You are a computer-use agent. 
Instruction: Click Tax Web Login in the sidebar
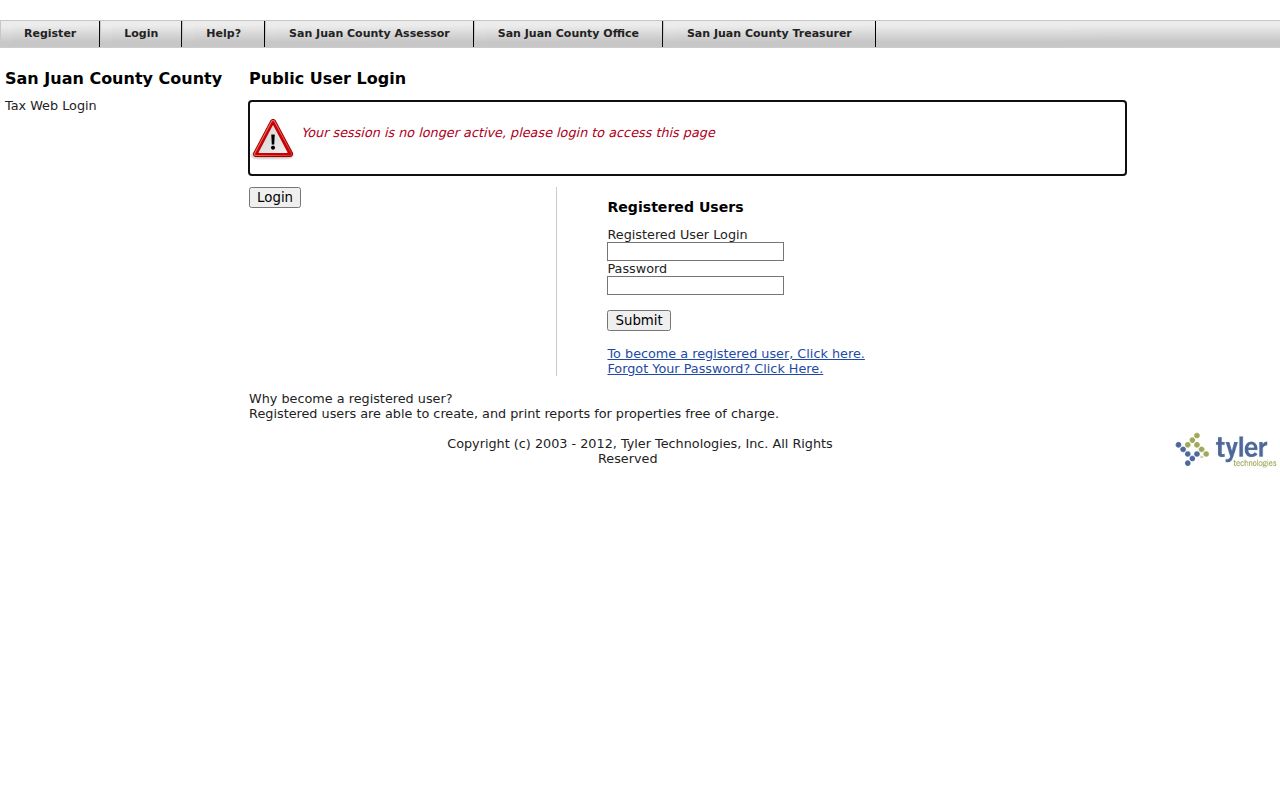point(51,106)
